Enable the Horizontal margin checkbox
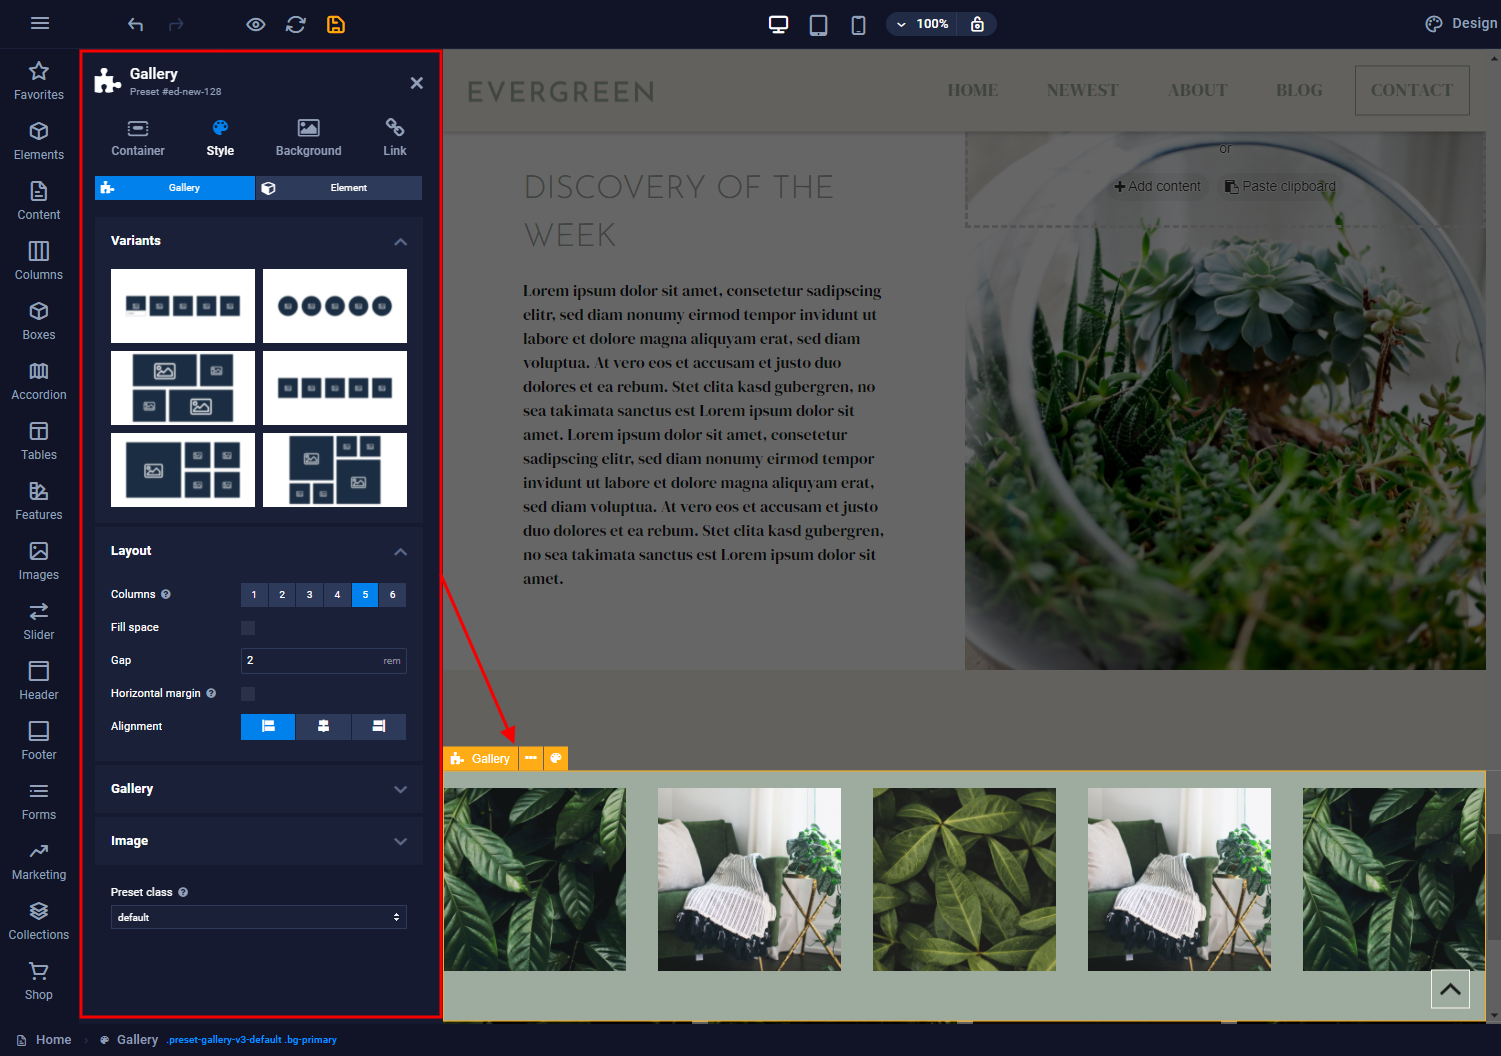Viewport: 1501px width, 1056px height. pos(248,694)
